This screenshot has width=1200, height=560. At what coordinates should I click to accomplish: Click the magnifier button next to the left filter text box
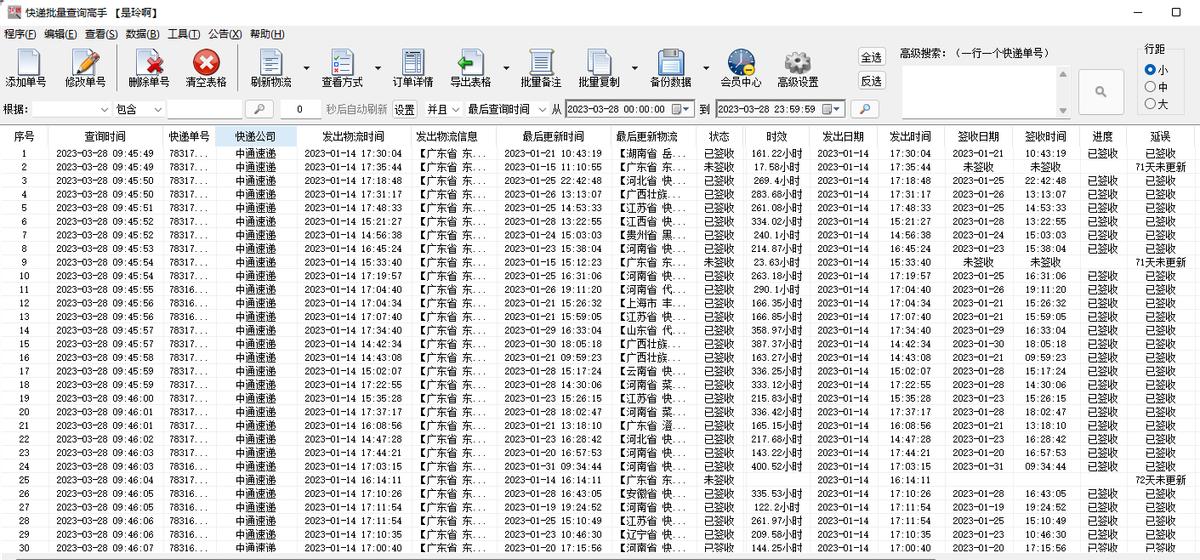259,109
